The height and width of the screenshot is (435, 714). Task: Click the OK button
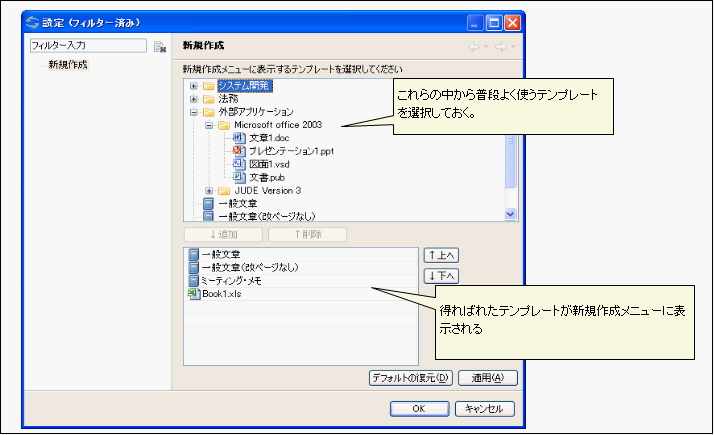419,409
